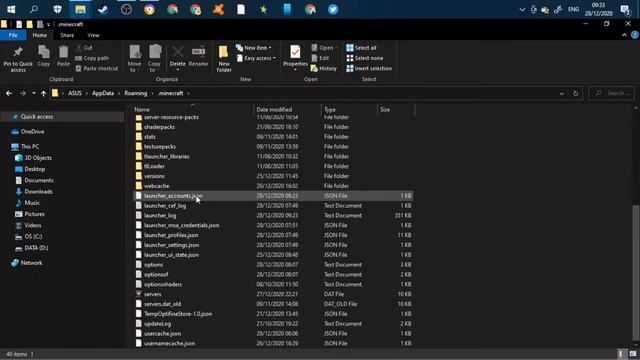Collapse the ribbon with the chevron

pos(624,35)
